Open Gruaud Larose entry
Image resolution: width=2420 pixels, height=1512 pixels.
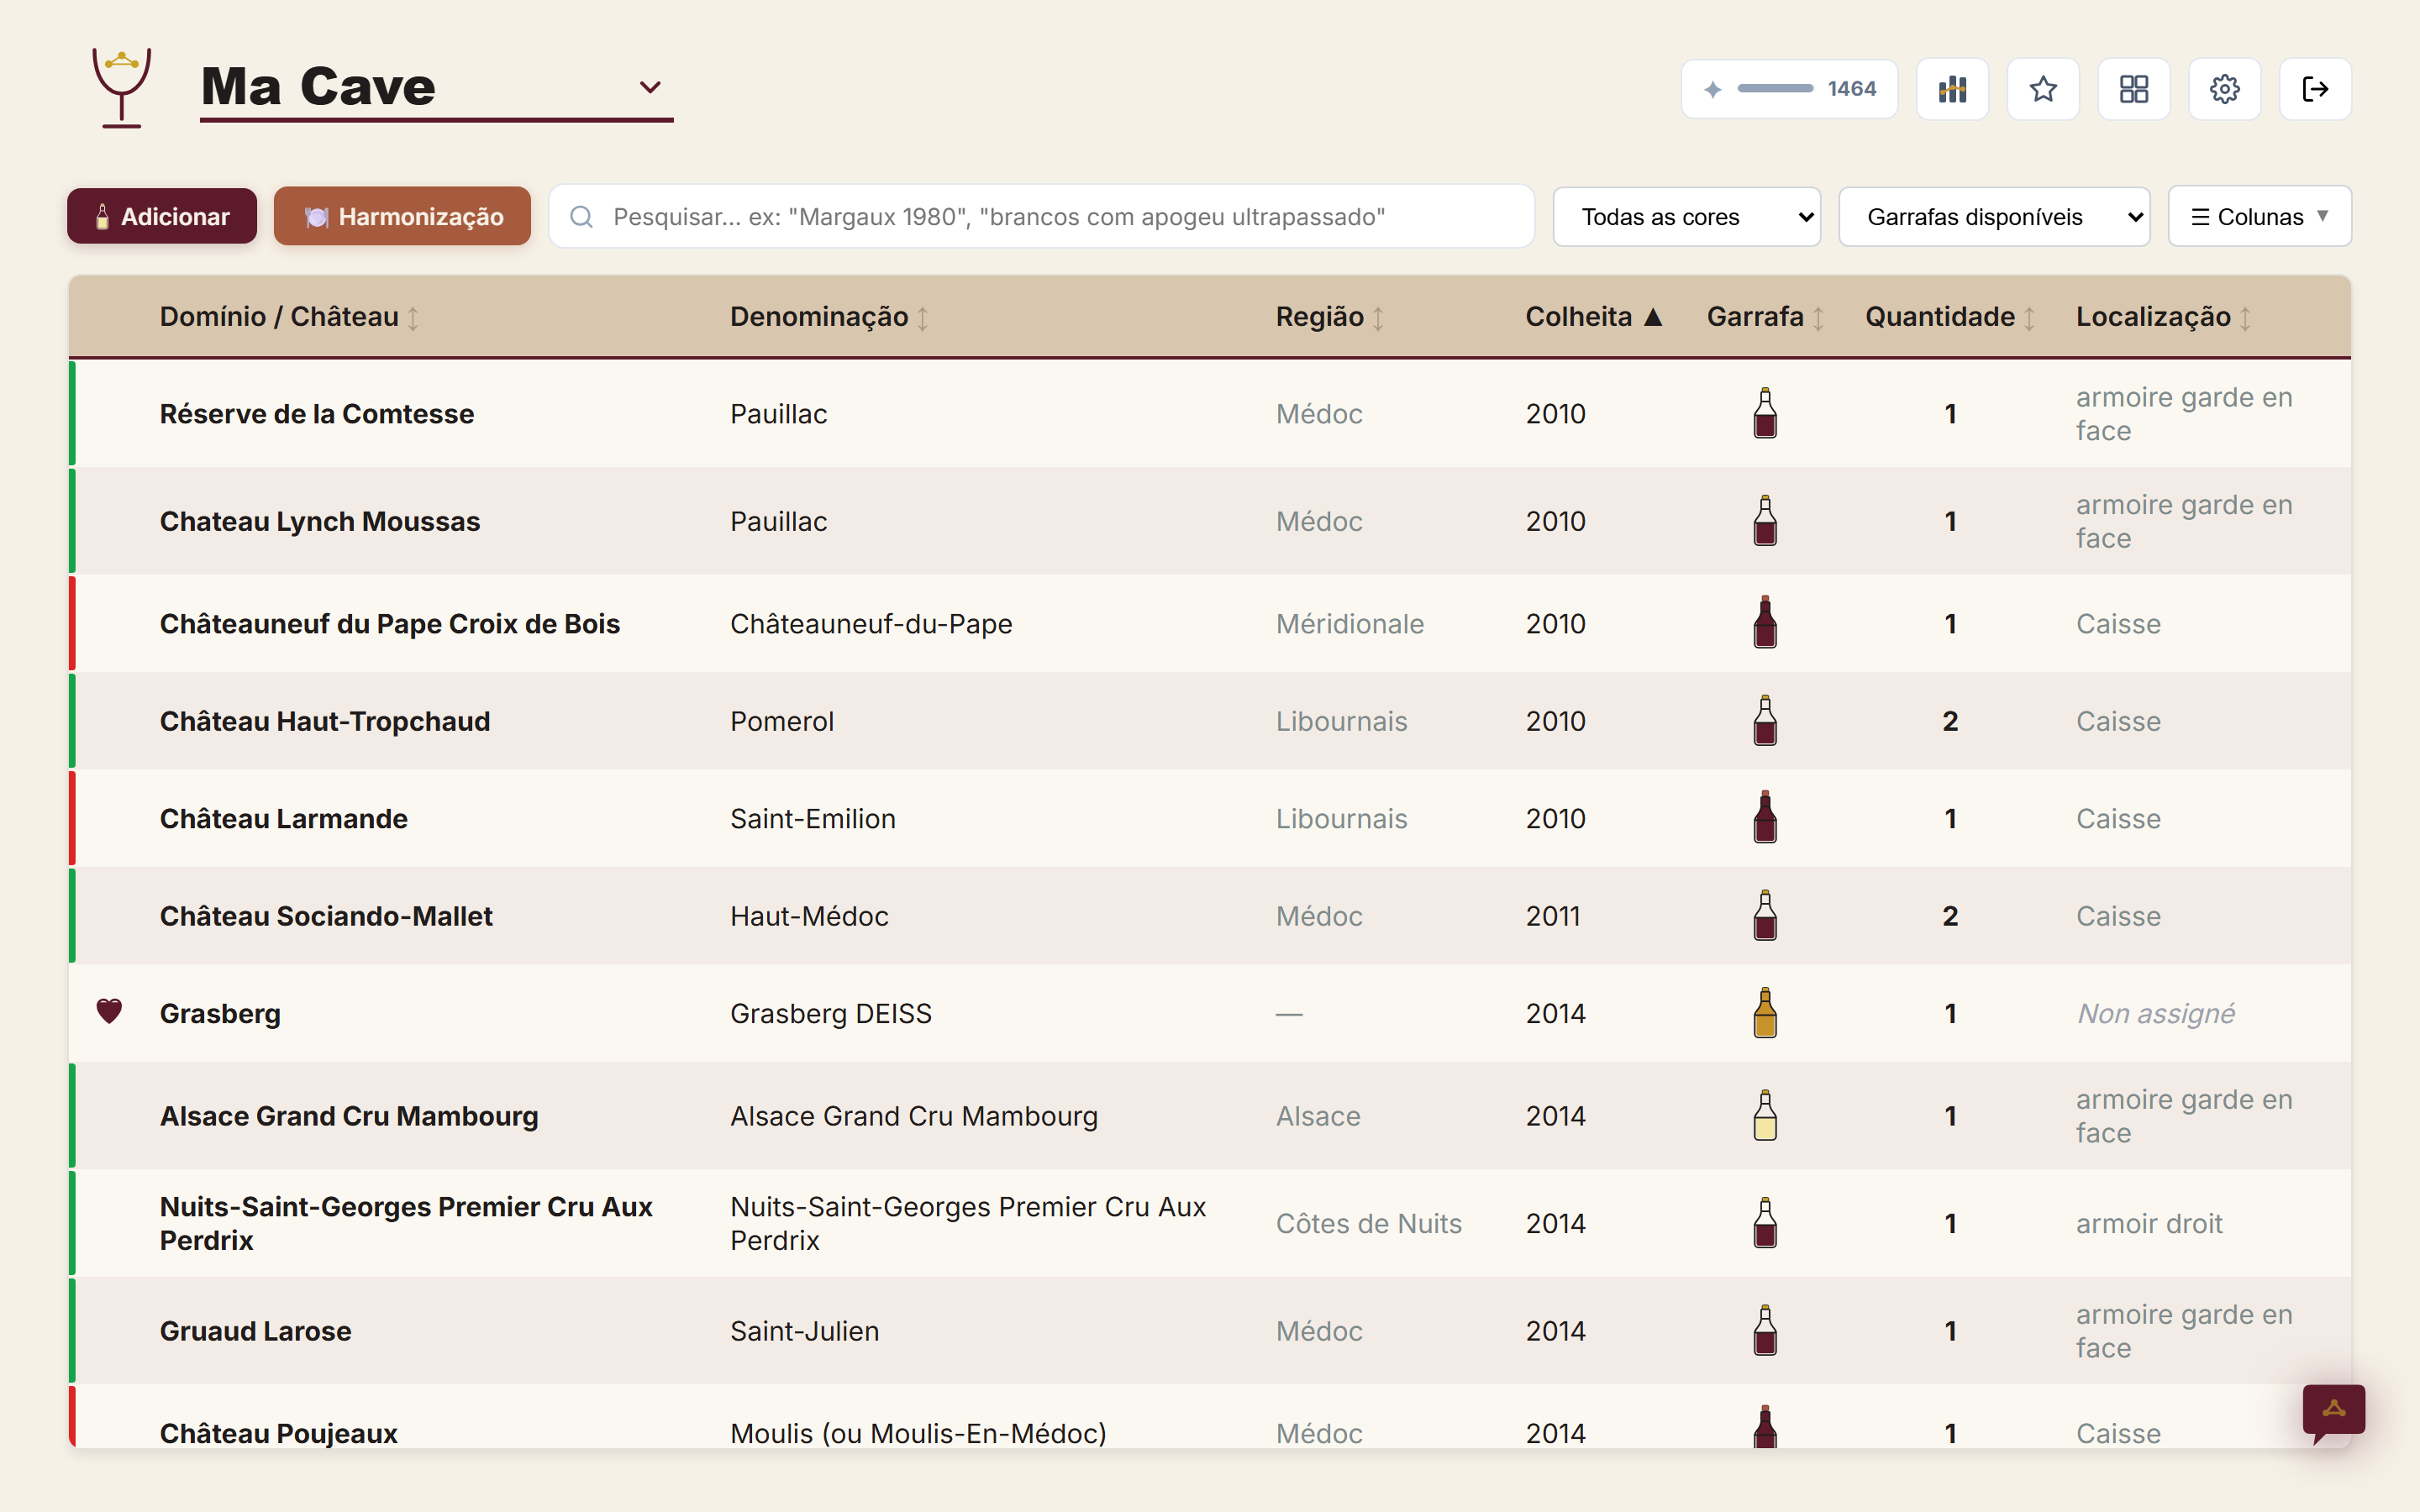tap(256, 1331)
